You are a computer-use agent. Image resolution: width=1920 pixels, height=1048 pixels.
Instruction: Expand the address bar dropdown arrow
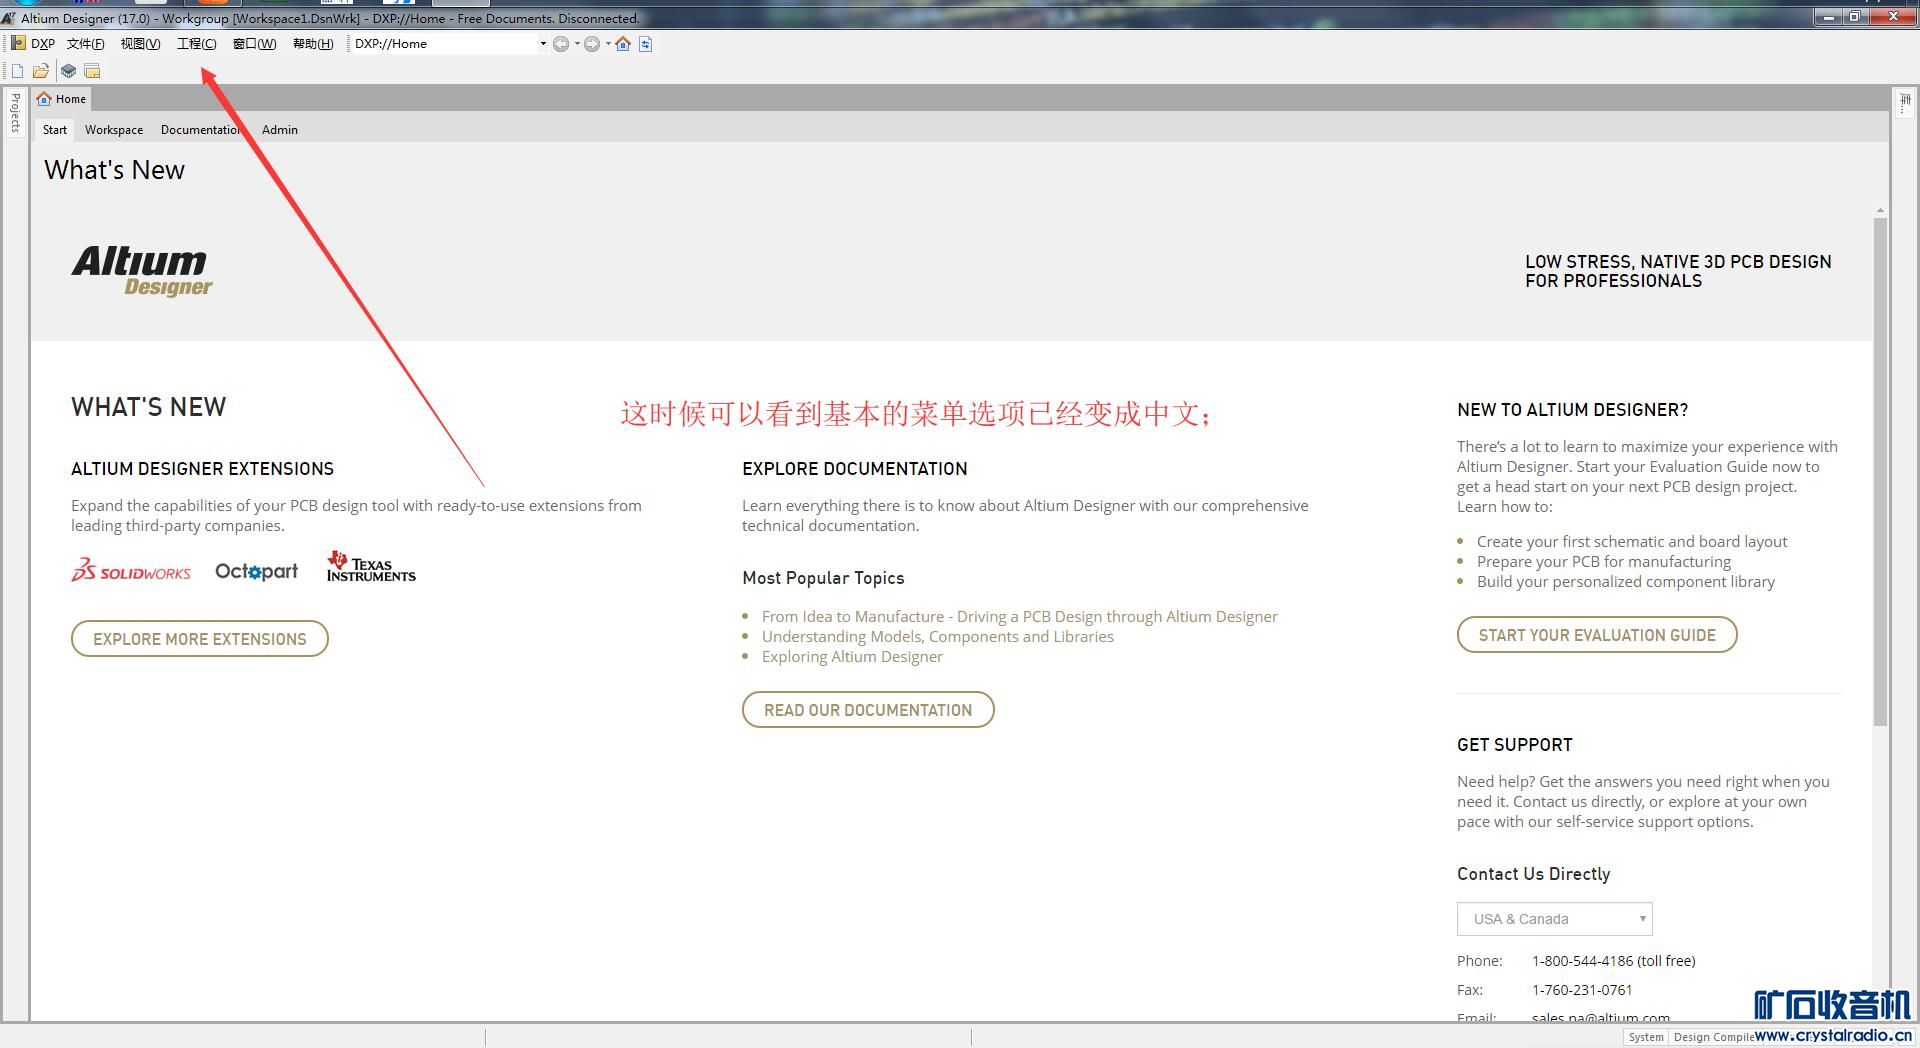543,44
